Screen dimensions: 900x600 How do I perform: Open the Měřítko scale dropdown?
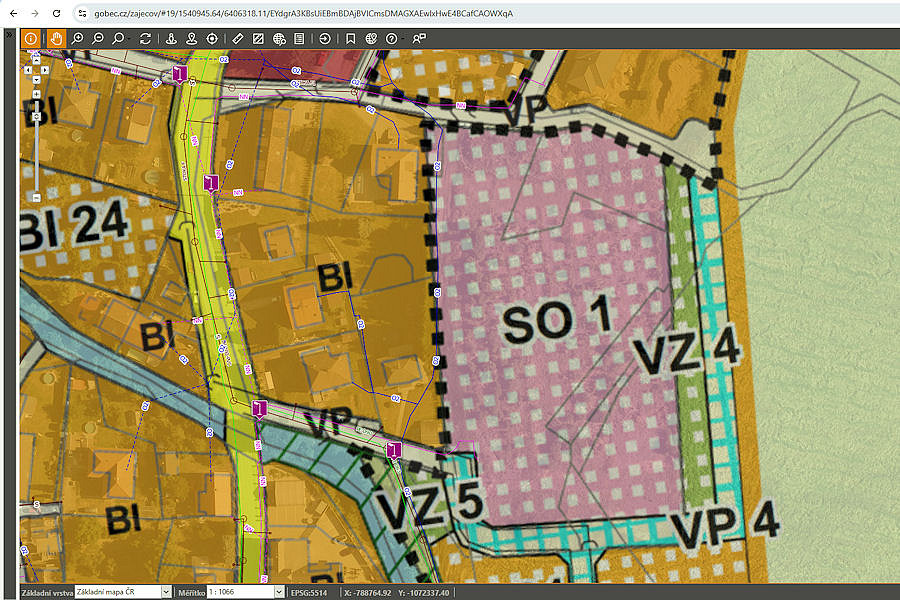[246, 592]
